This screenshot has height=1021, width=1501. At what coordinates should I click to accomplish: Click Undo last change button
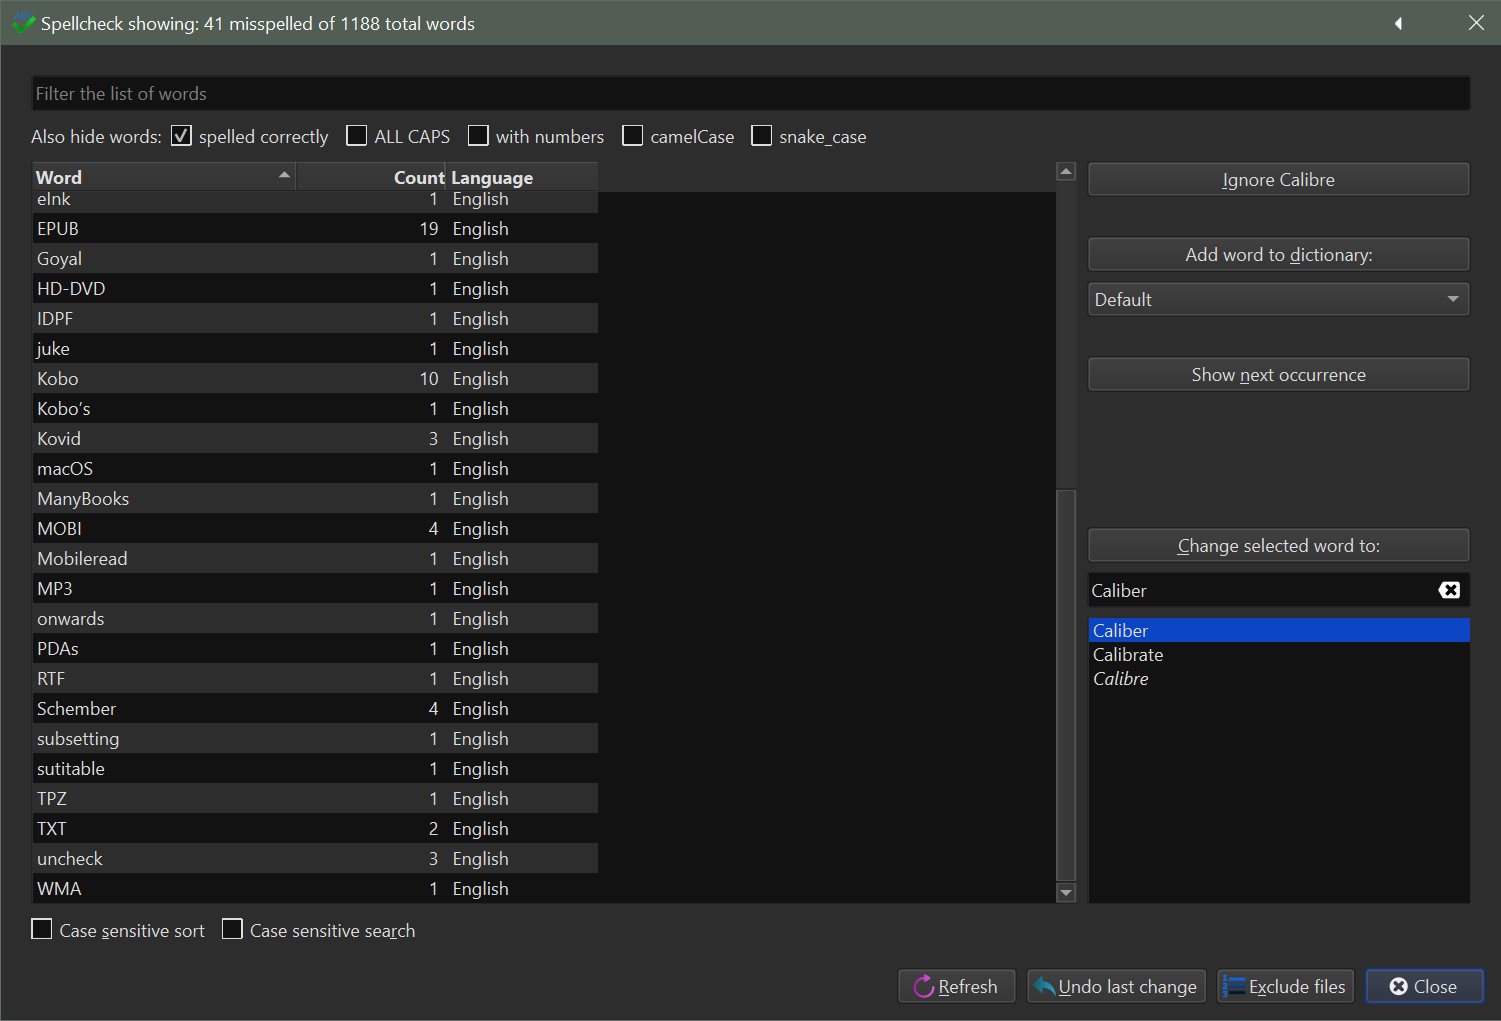coord(1116,987)
